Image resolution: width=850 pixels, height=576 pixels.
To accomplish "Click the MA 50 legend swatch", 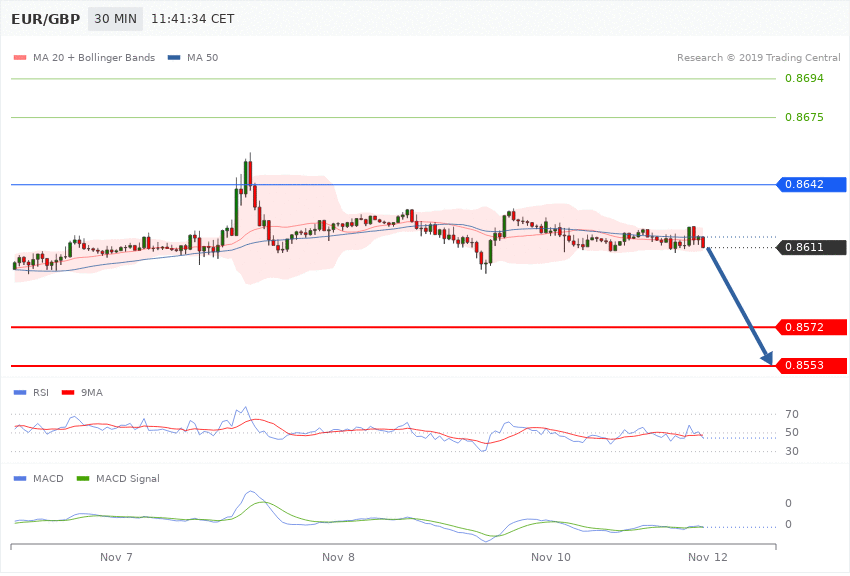I will [x=174, y=57].
